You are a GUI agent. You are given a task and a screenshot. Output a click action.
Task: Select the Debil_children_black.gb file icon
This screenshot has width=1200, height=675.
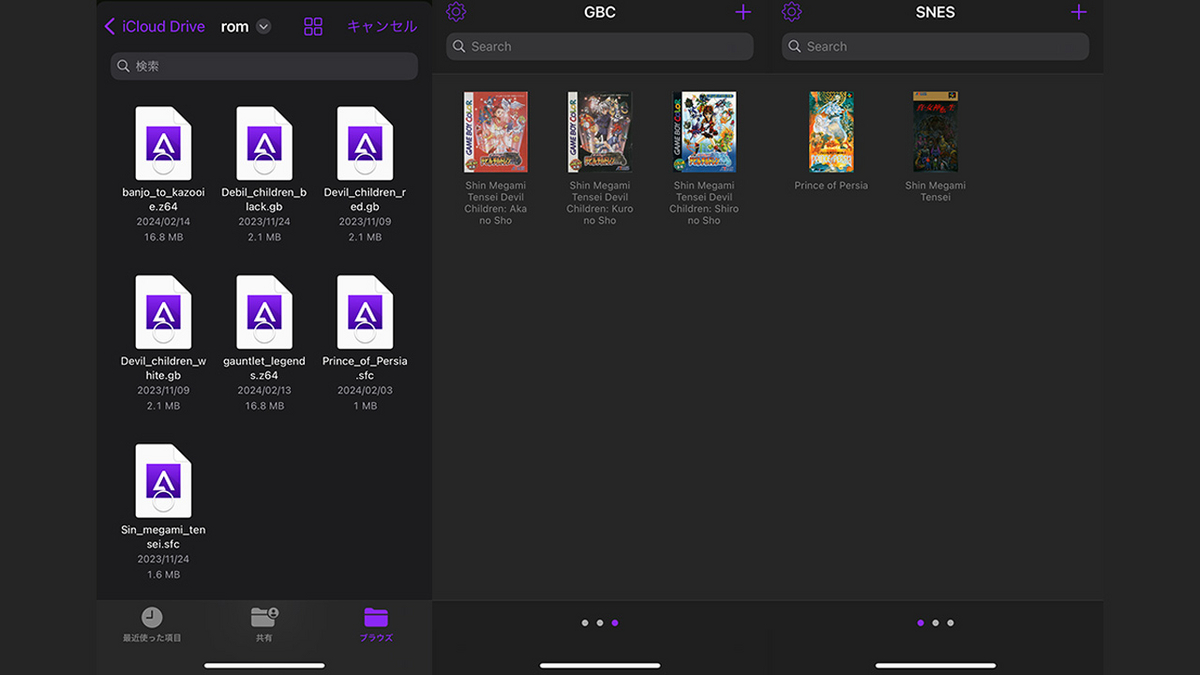pyautogui.click(x=264, y=143)
